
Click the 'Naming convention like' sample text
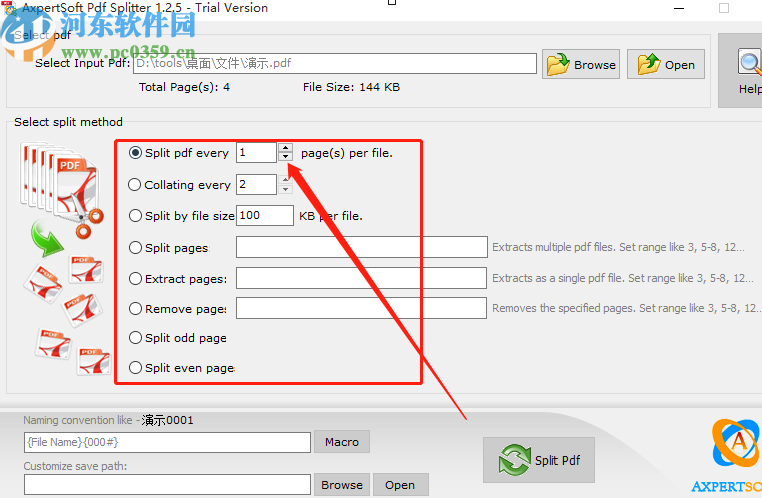[108, 420]
